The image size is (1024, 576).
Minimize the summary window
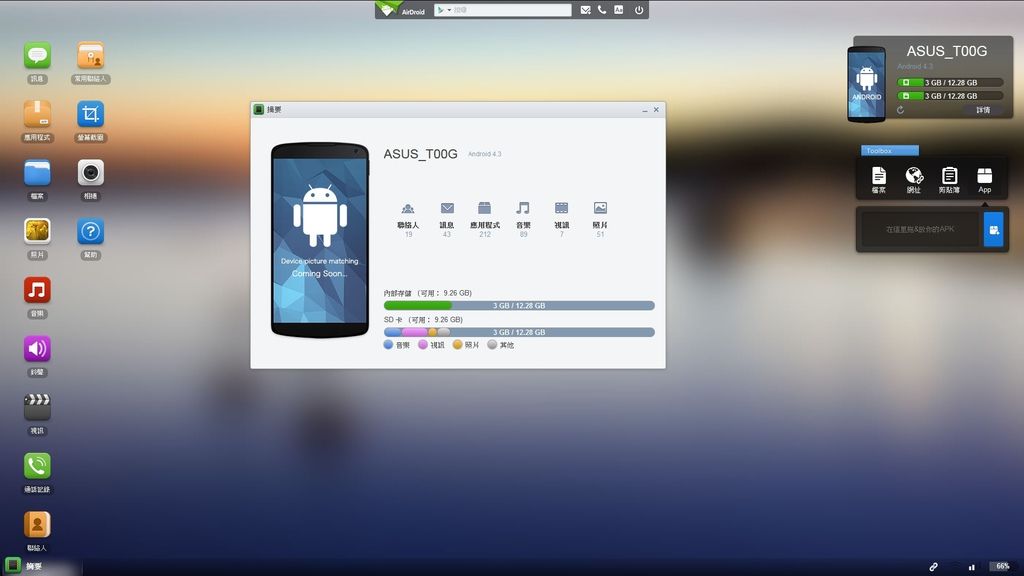pyautogui.click(x=645, y=110)
